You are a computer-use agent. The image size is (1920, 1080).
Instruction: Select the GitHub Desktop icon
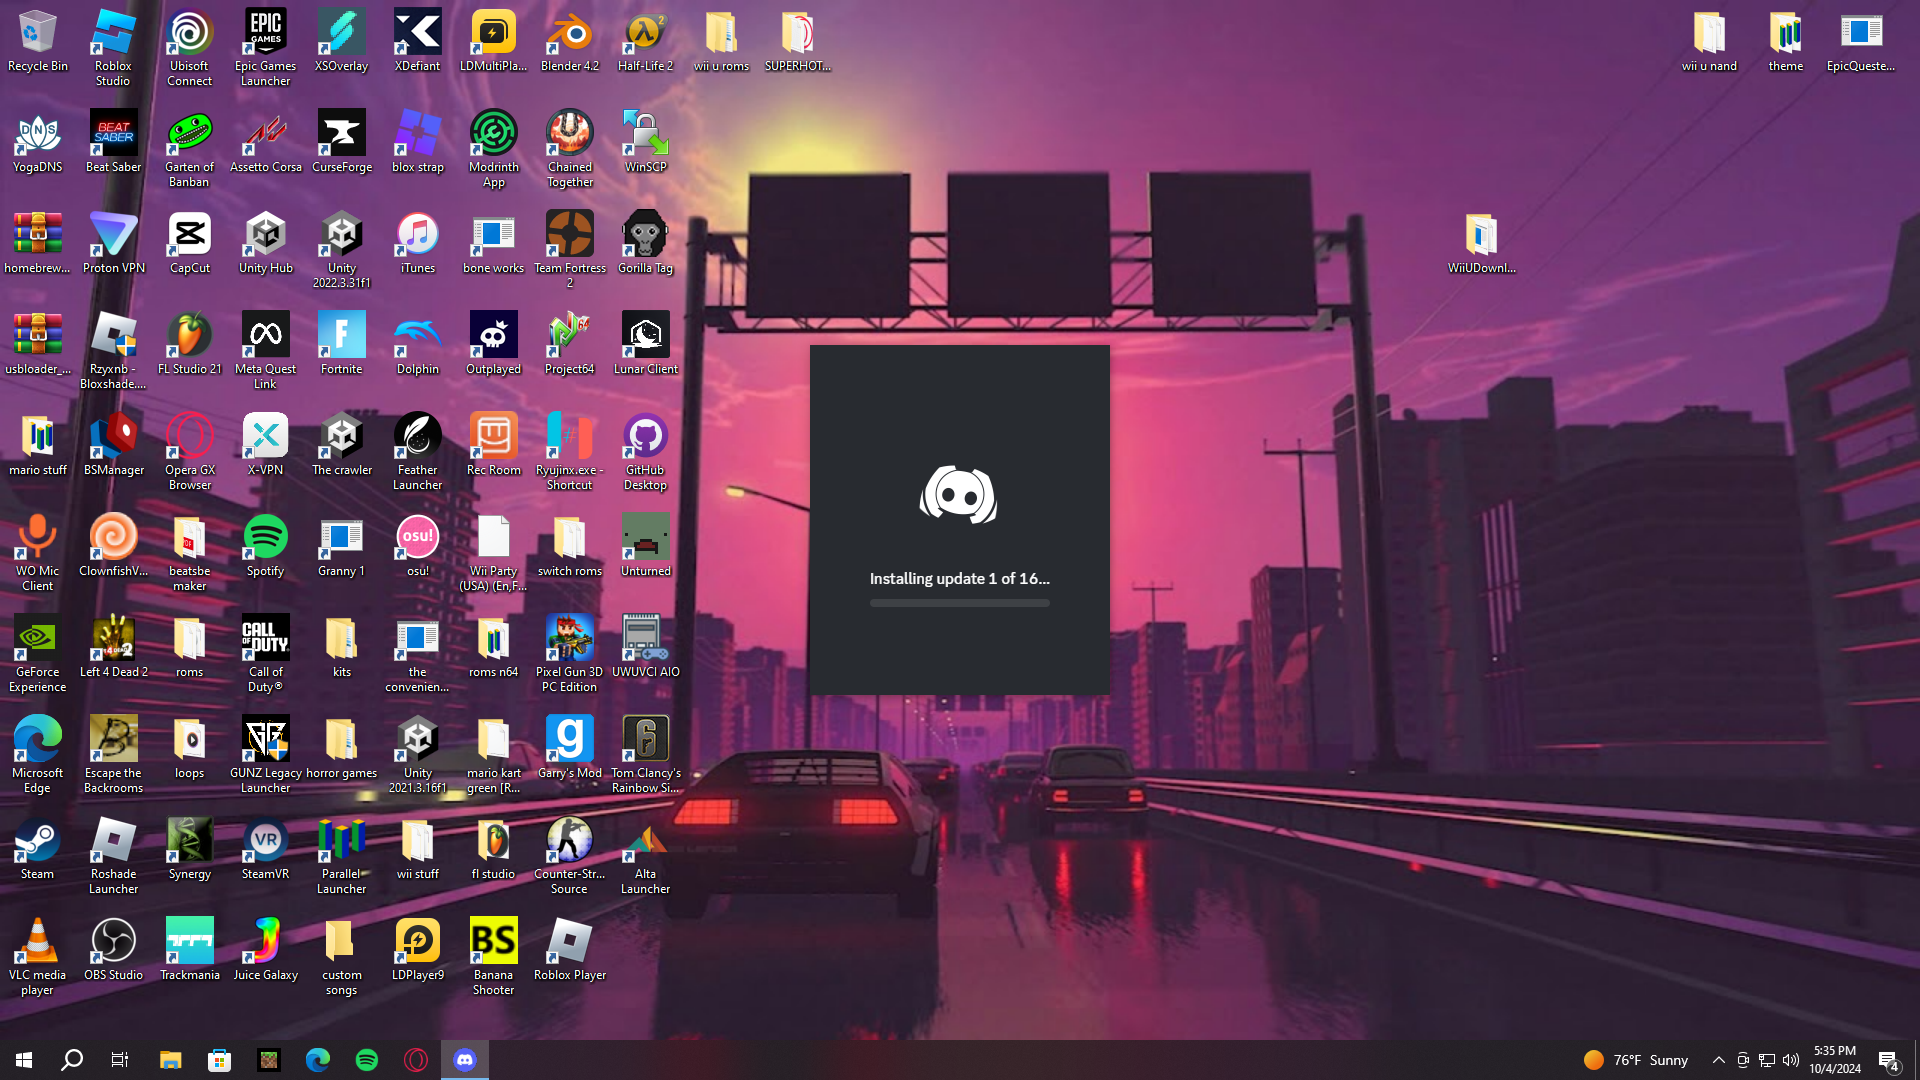[645, 453]
